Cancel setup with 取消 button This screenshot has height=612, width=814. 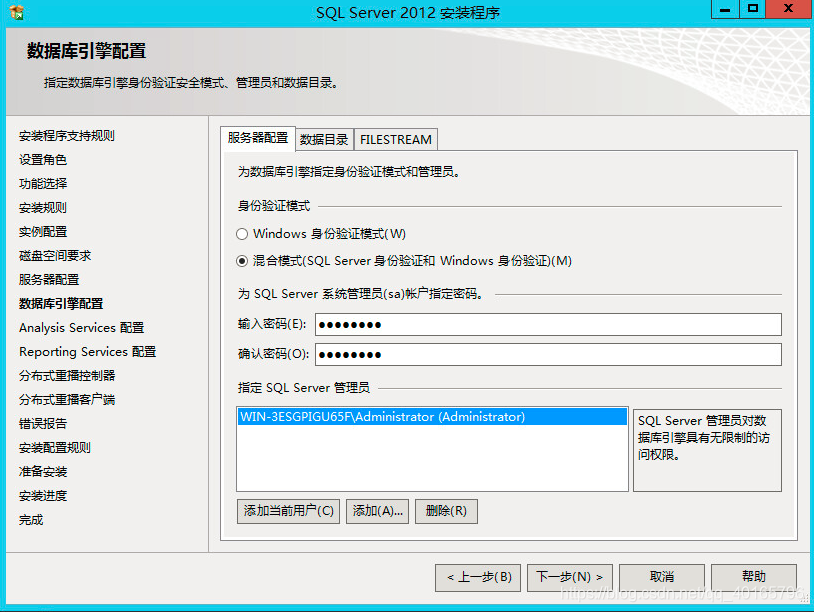pos(662,577)
